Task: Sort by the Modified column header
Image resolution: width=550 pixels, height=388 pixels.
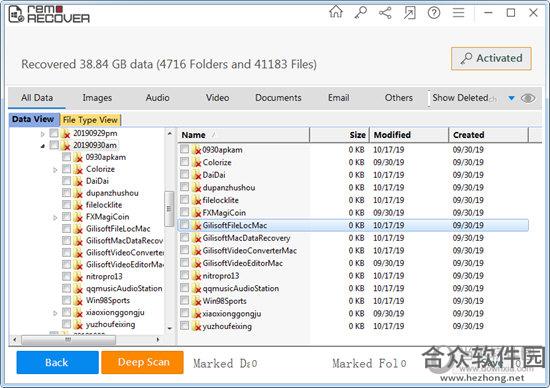Action: [409, 135]
